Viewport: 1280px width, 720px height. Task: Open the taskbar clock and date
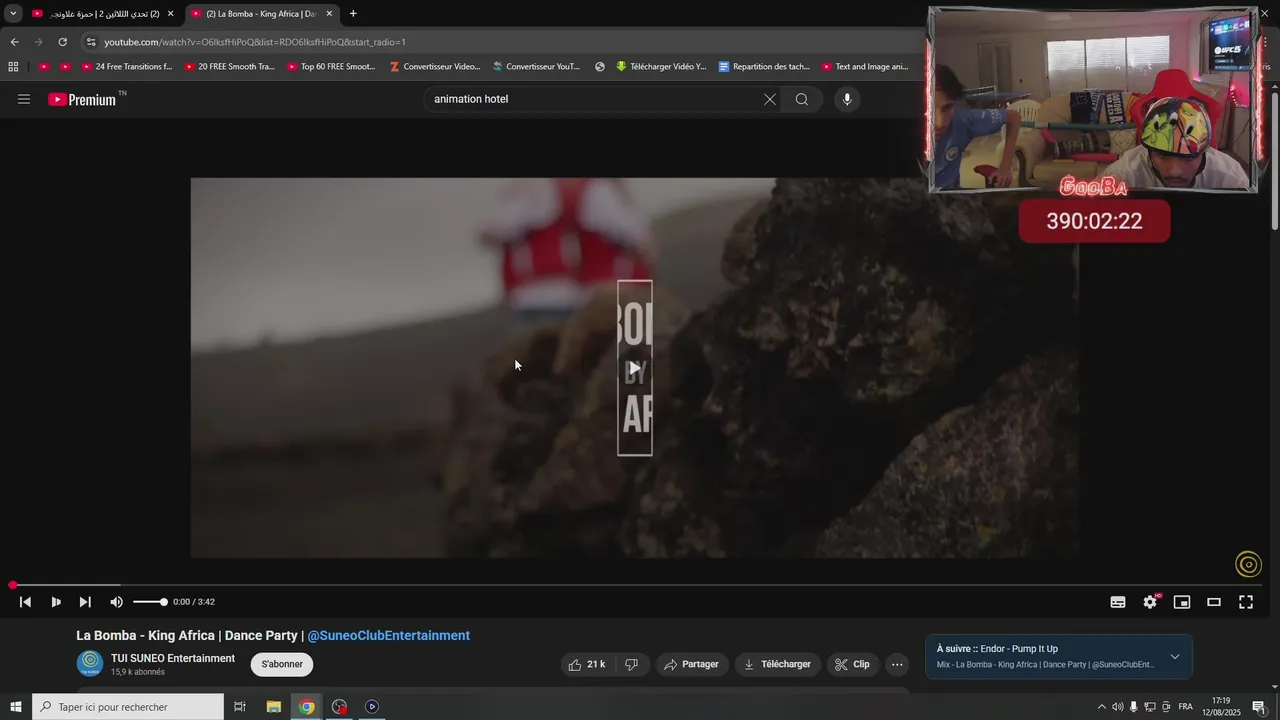coord(1221,707)
